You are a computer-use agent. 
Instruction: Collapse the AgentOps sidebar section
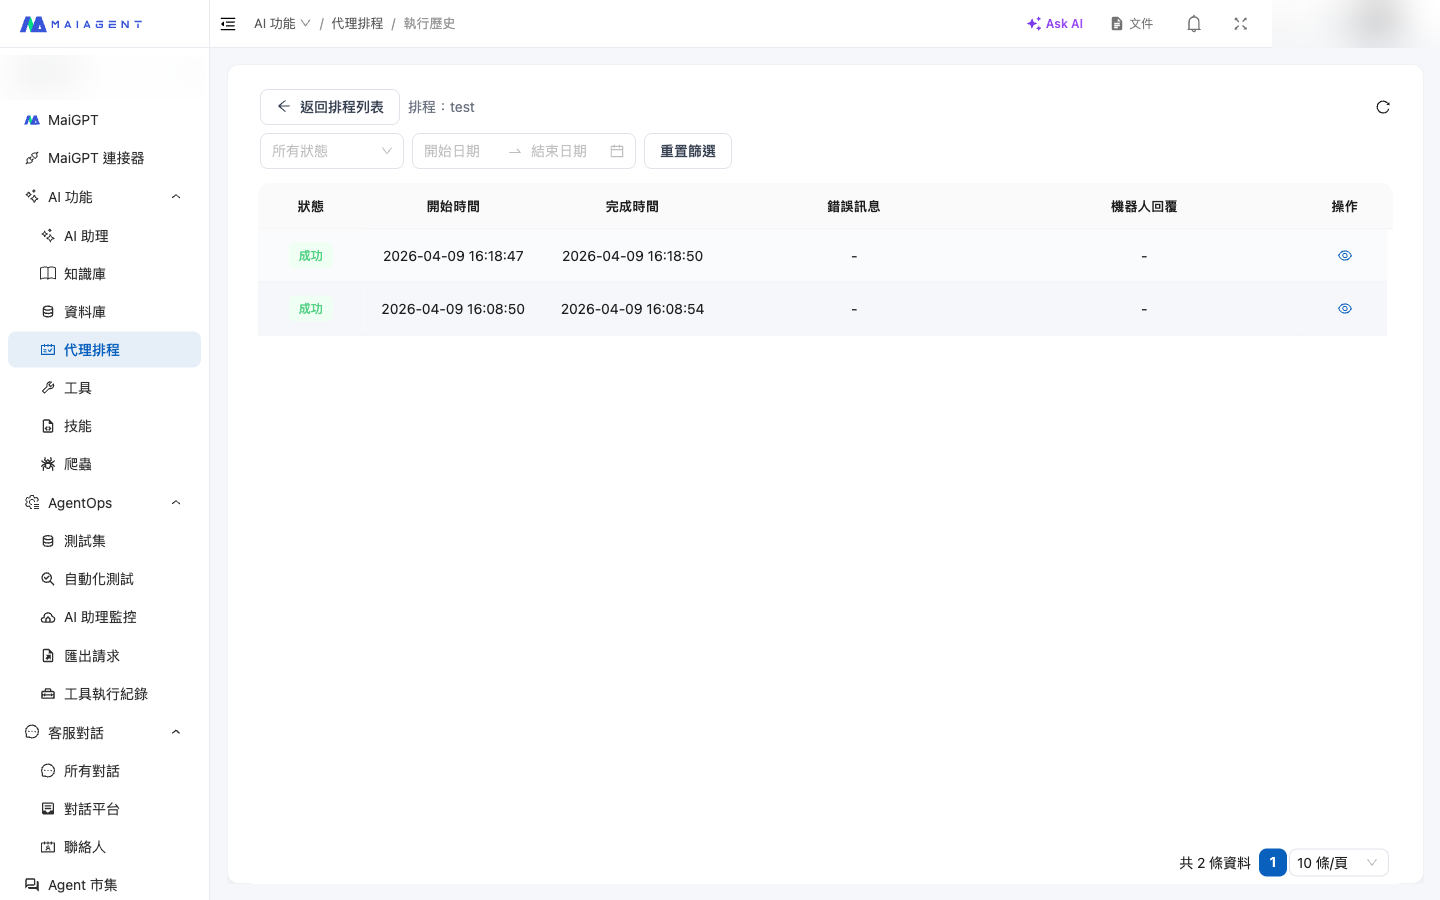coord(104,503)
